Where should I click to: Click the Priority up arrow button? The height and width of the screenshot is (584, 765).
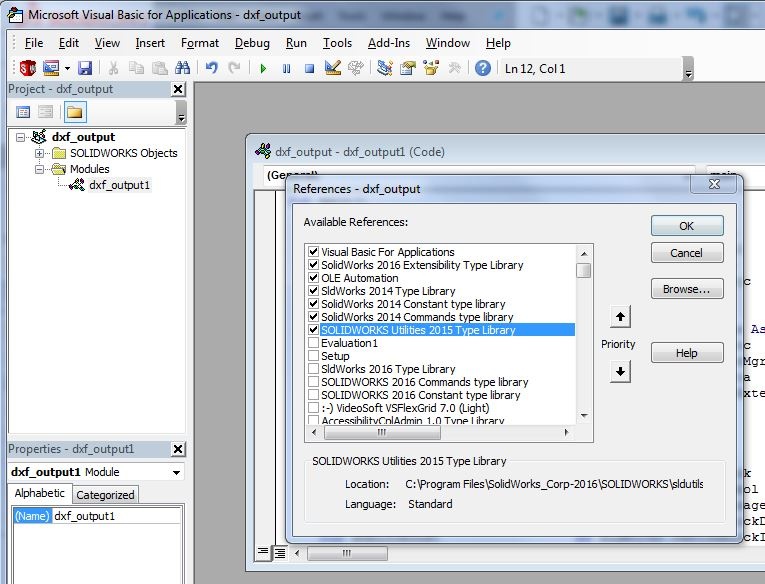(620, 317)
